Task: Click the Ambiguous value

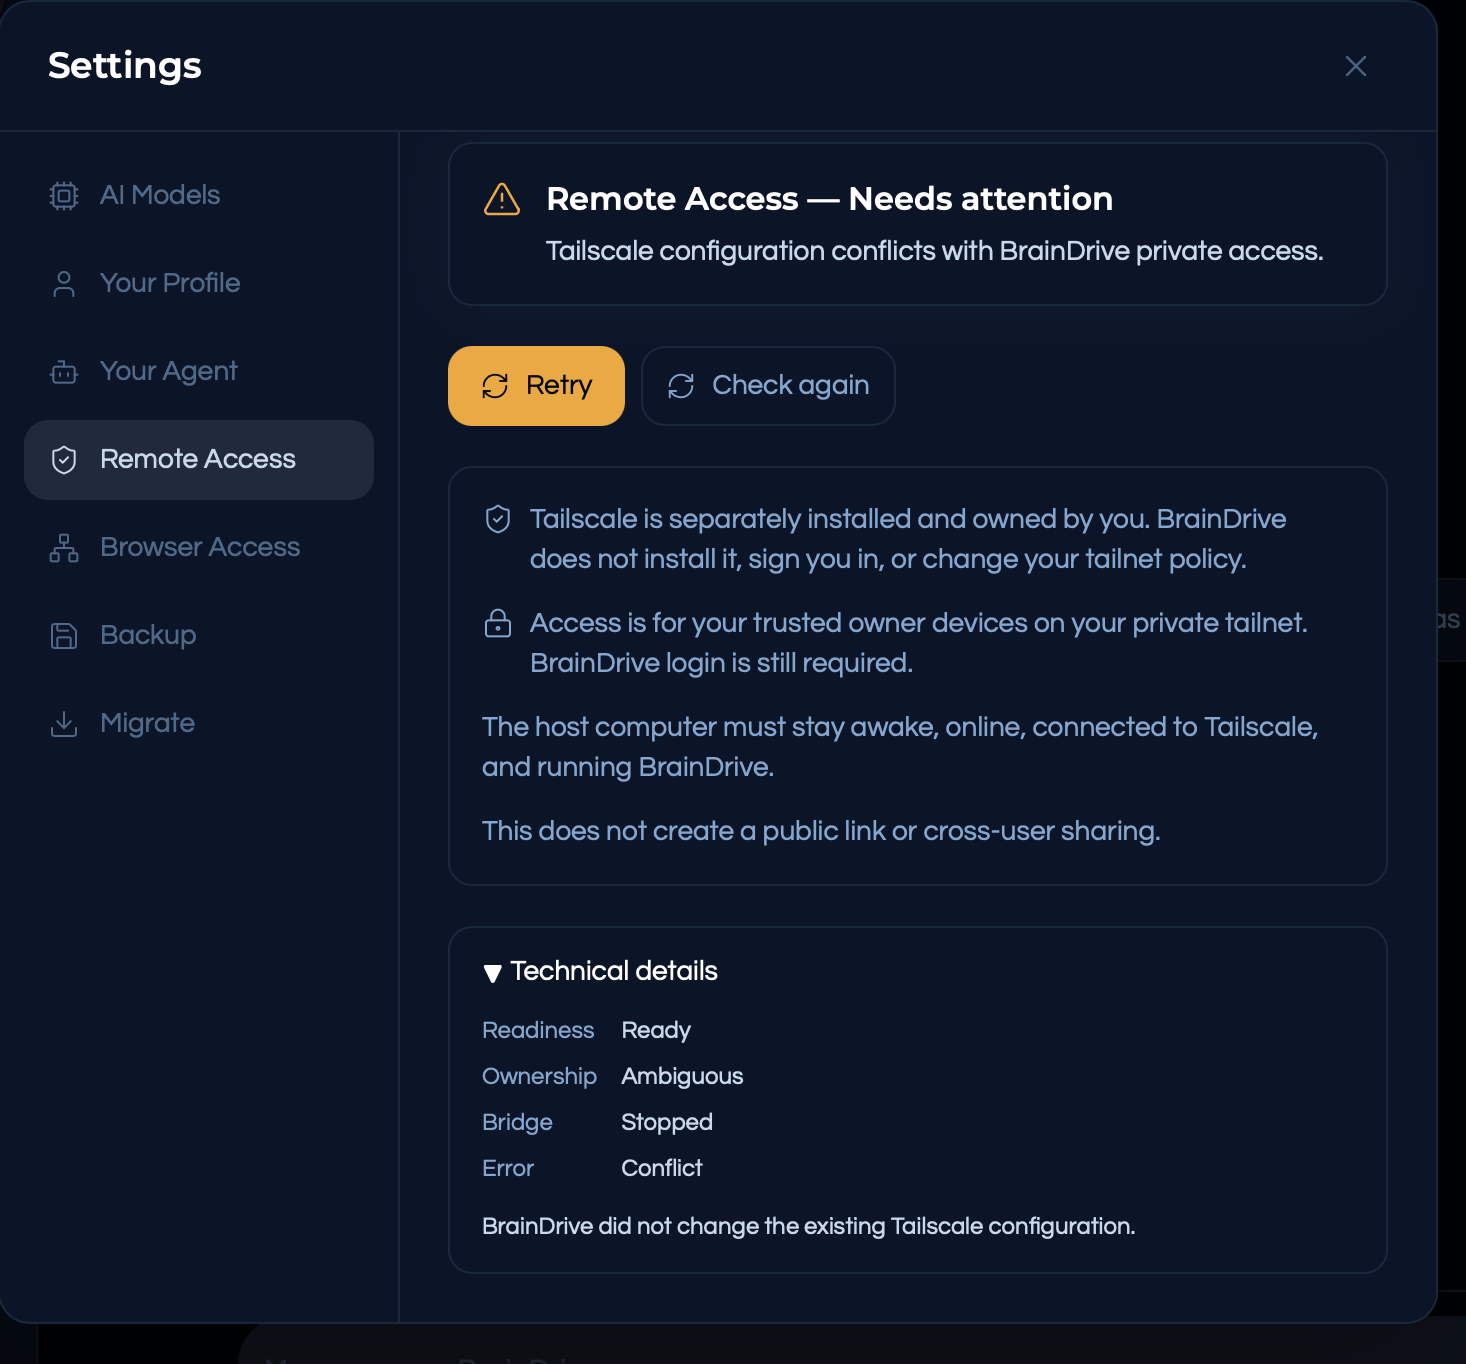Action: (682, 1077)
